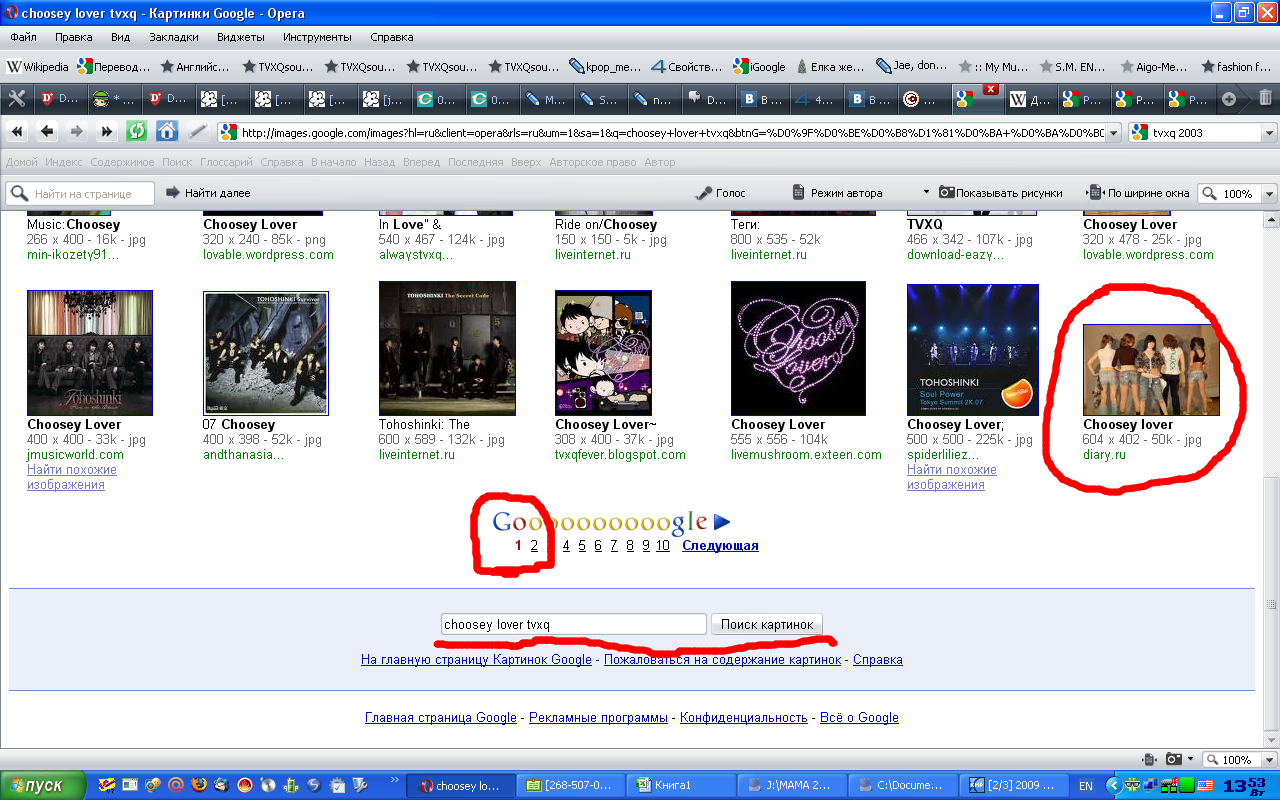
Task: Click Пожаловаться на содержание картинок link
Action: click(722, 659)
